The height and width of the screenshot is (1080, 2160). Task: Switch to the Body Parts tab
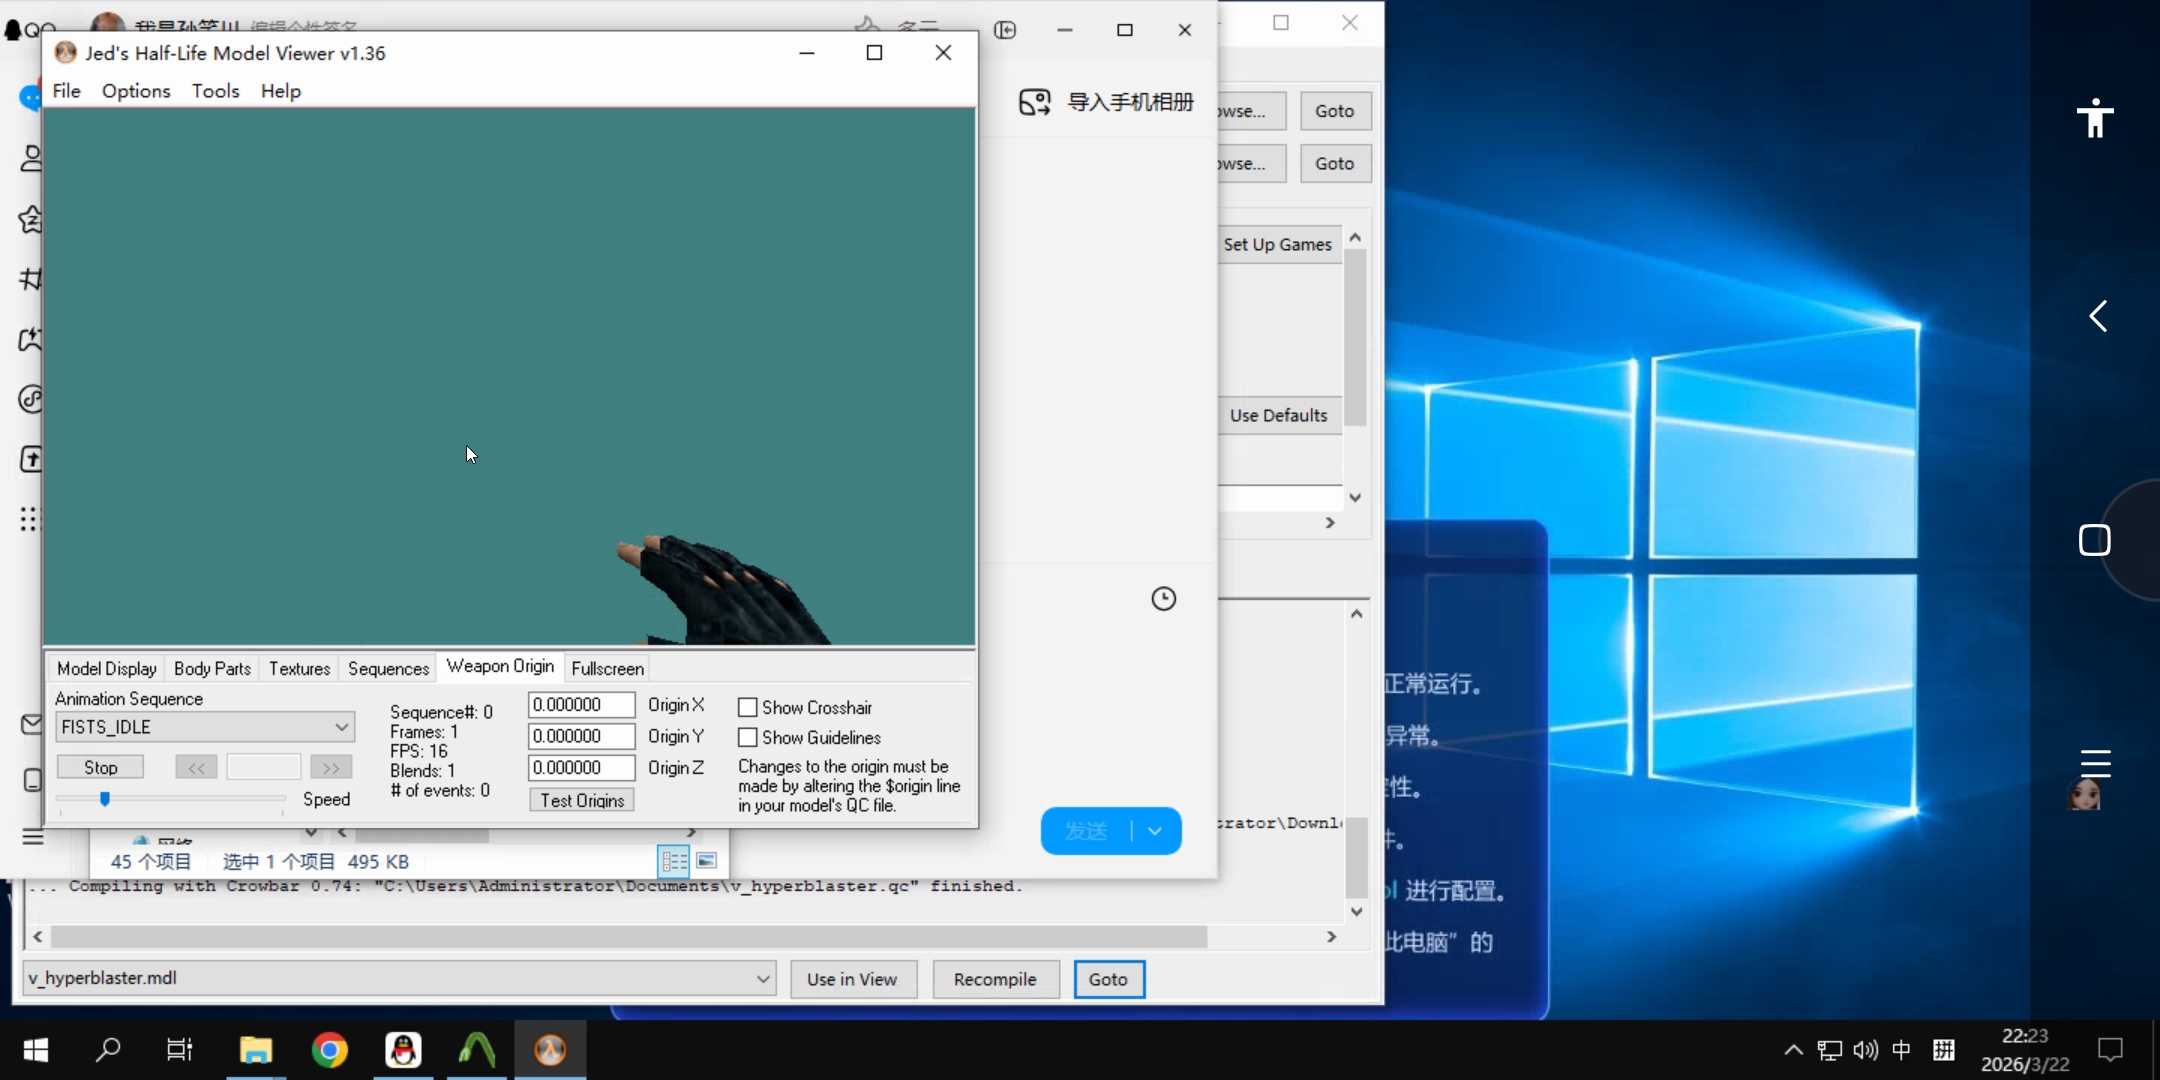tap(212, 669)
